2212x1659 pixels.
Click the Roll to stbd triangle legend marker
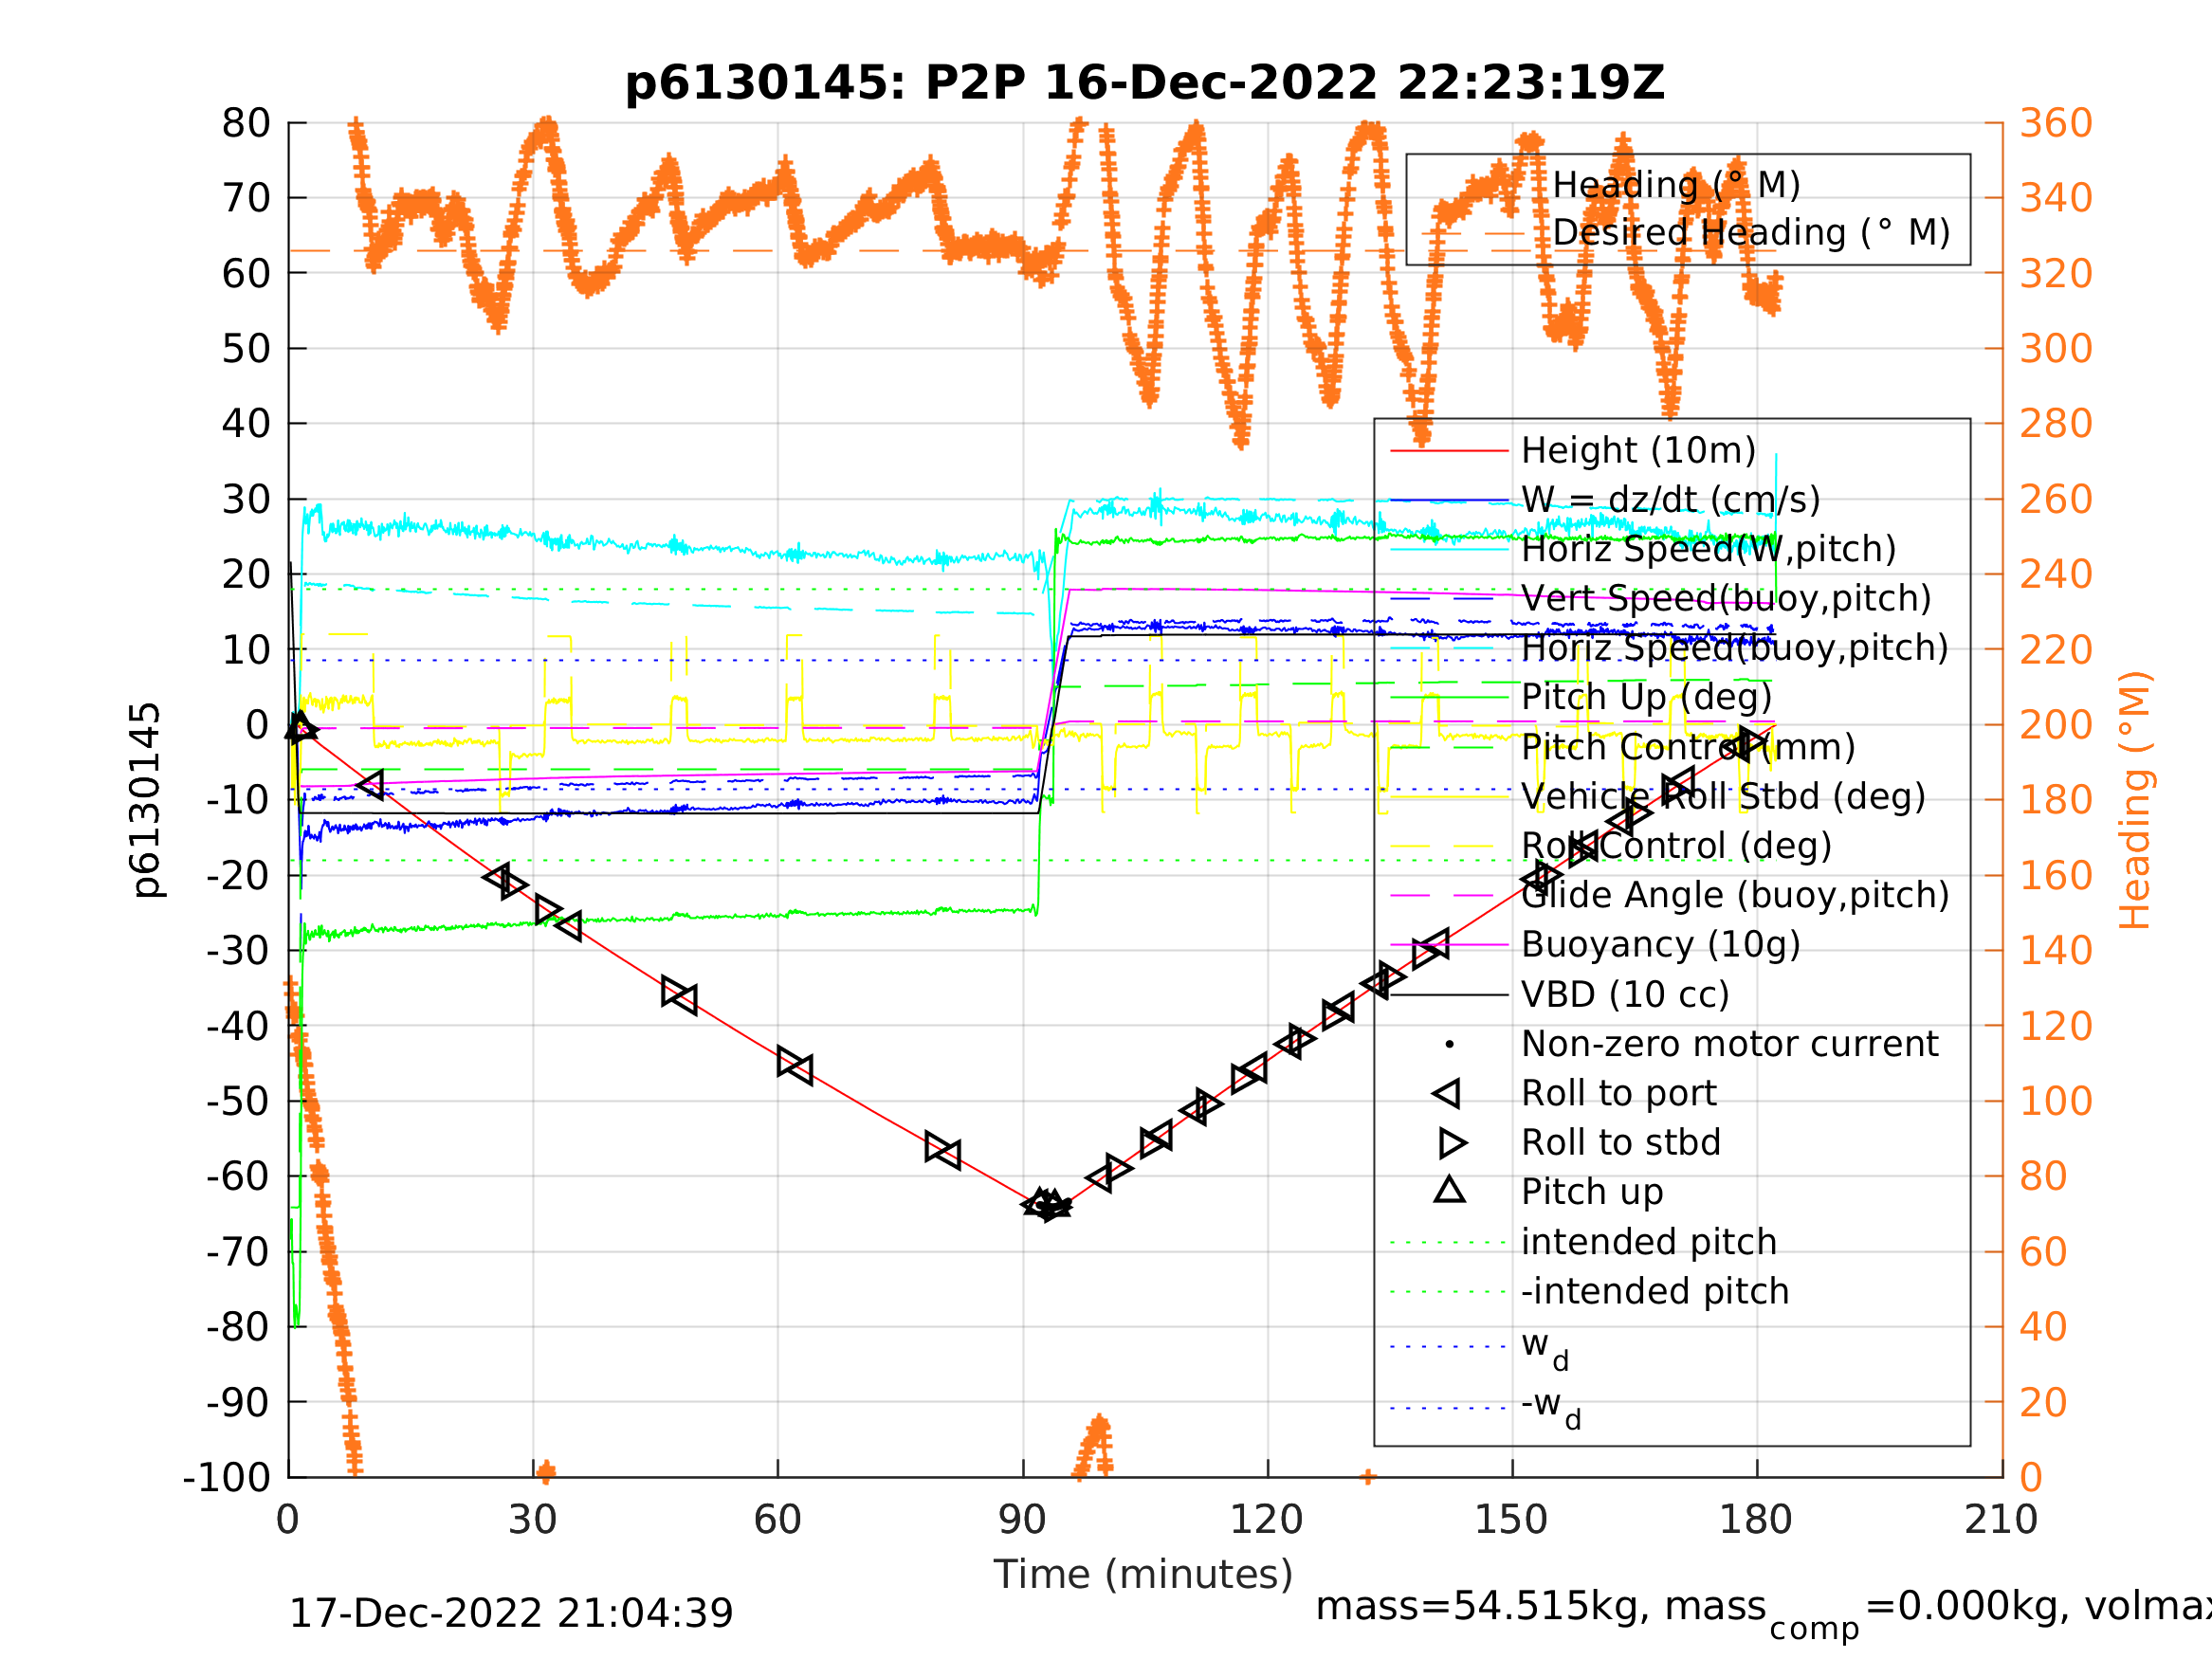pos(1451,1143)
